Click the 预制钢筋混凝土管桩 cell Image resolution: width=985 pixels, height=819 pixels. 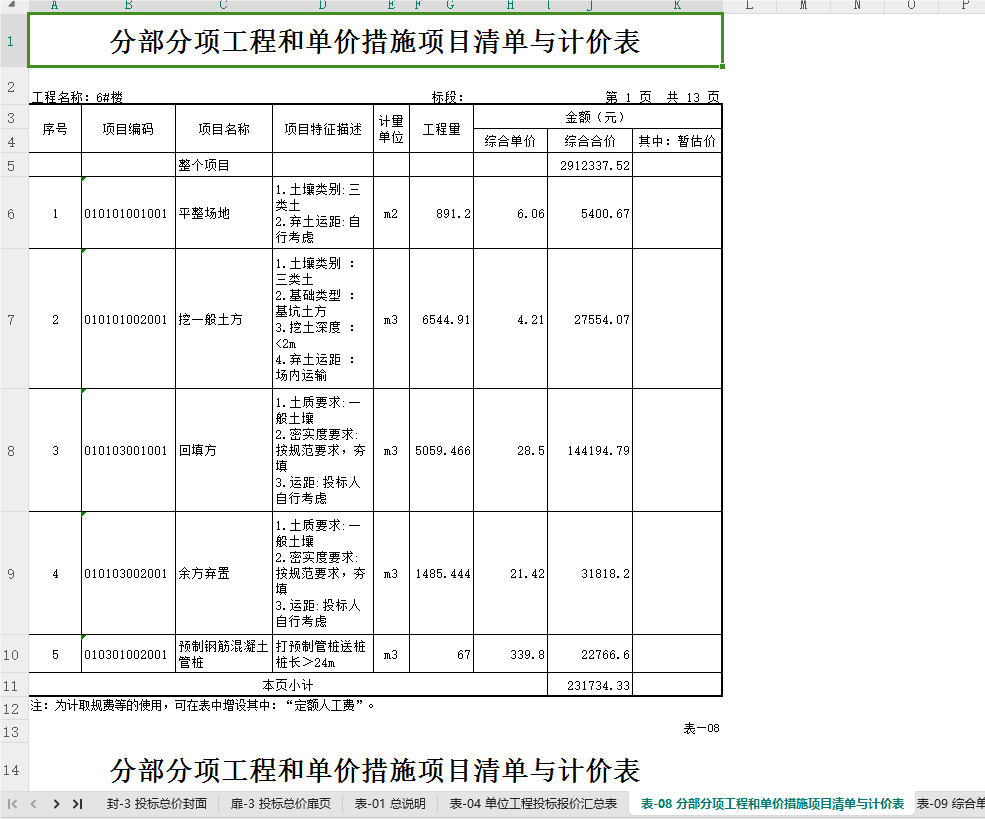(224, 654)
